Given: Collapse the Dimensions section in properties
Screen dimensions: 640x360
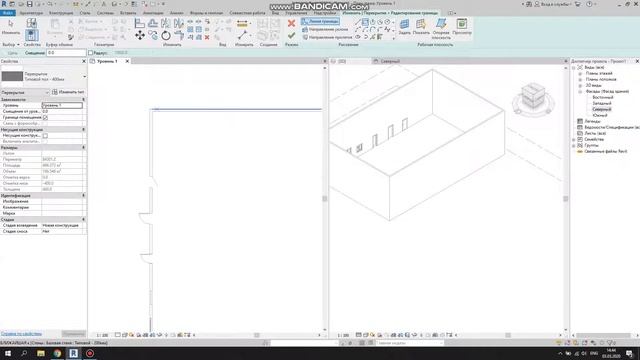Looking at the screenshot, I should 83,147.
